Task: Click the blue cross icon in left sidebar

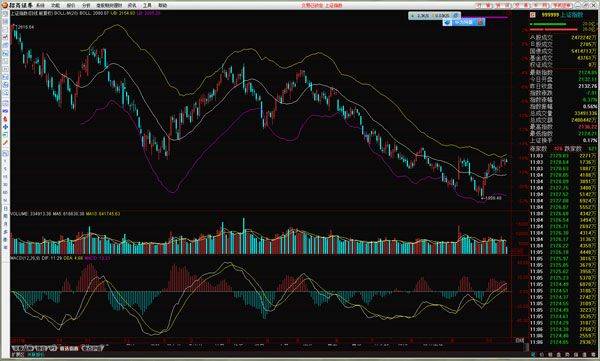Action: [5, 127]
